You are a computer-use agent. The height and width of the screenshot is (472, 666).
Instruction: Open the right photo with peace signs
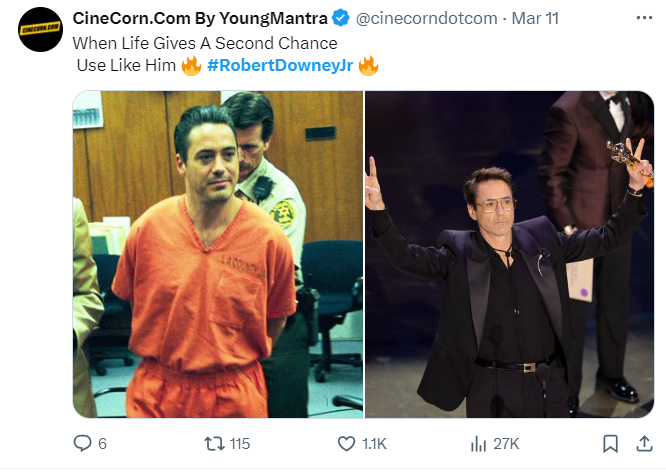point(509,254)
